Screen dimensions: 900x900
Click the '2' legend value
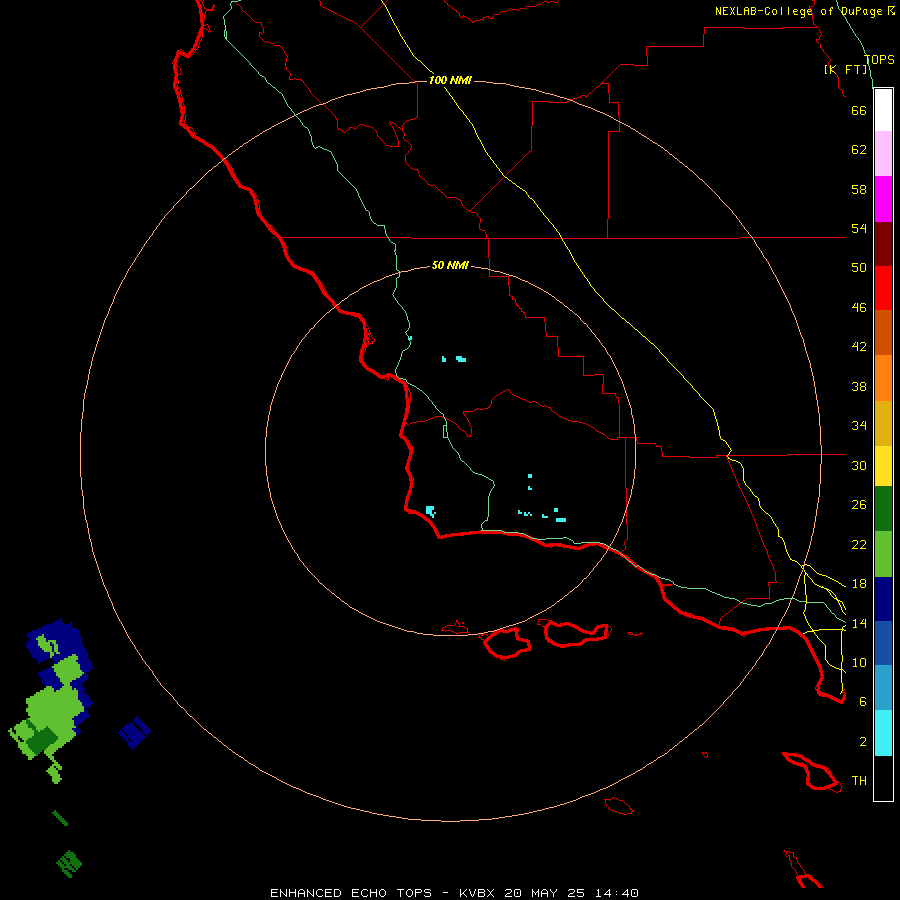863,742
